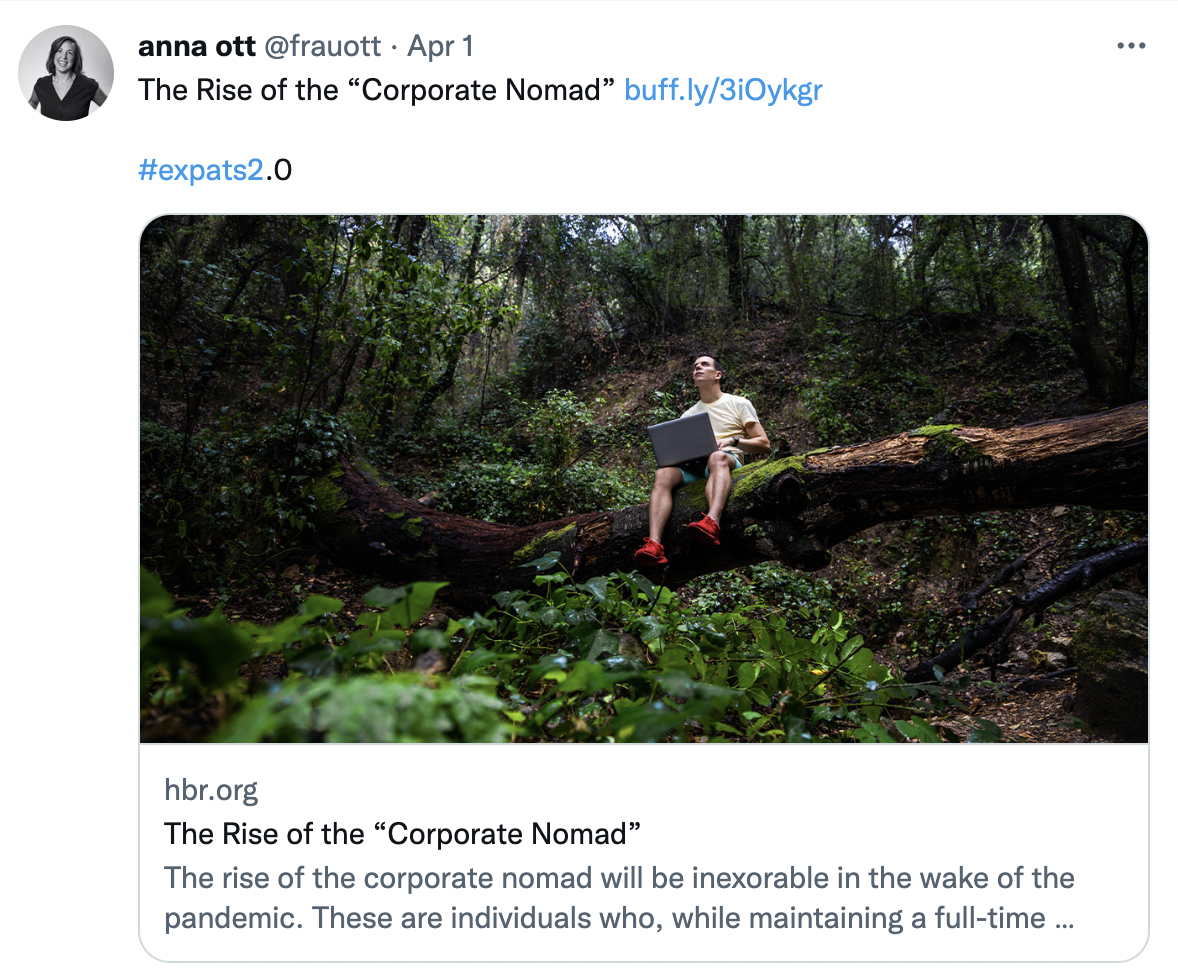Follow the buff.ly/3iOykgr short link
This screenshot has width=1178, height=976.
(x=723, y=90)
